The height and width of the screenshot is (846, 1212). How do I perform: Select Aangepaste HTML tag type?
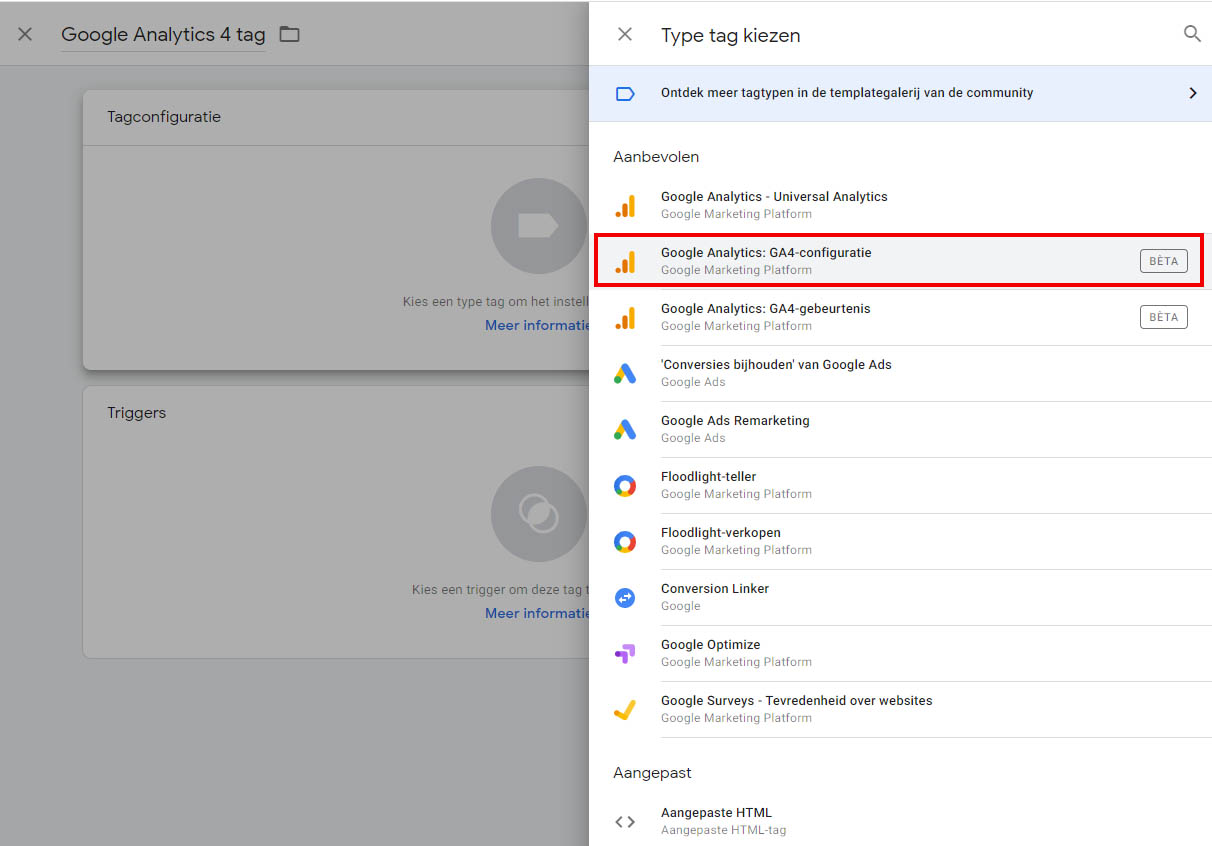coord(716,821)
